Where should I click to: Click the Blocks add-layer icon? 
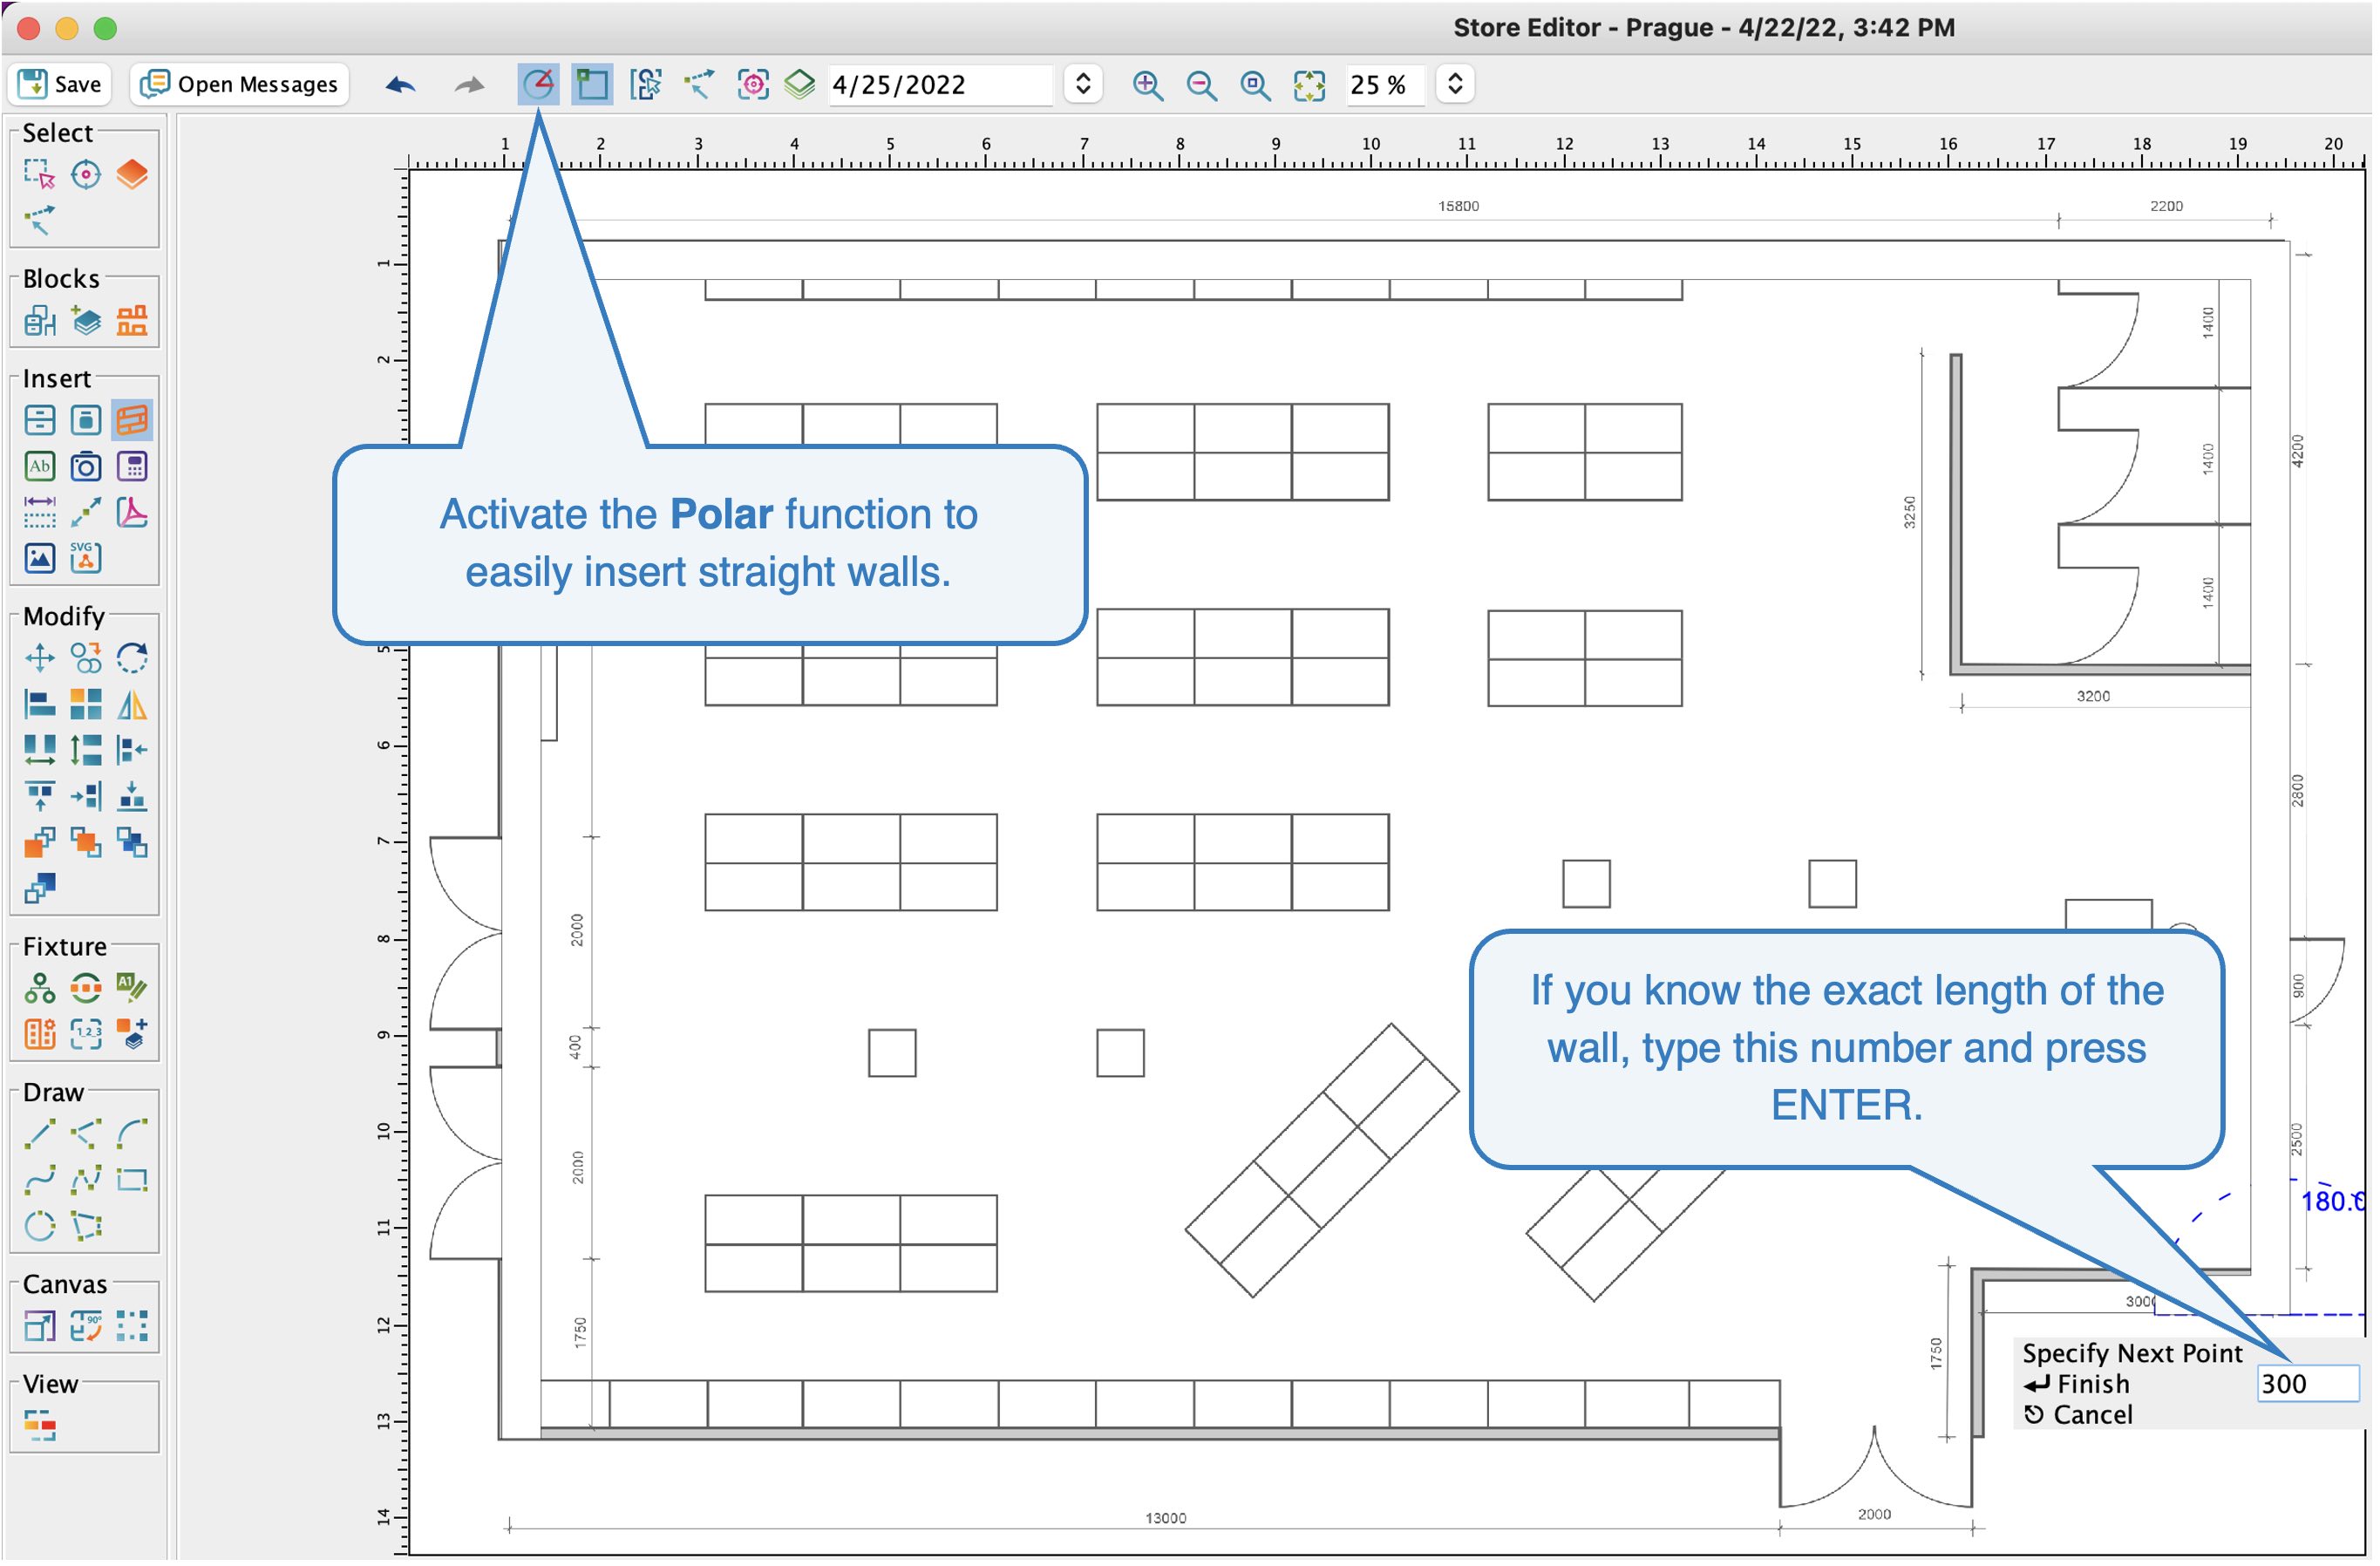pos(86,321)
